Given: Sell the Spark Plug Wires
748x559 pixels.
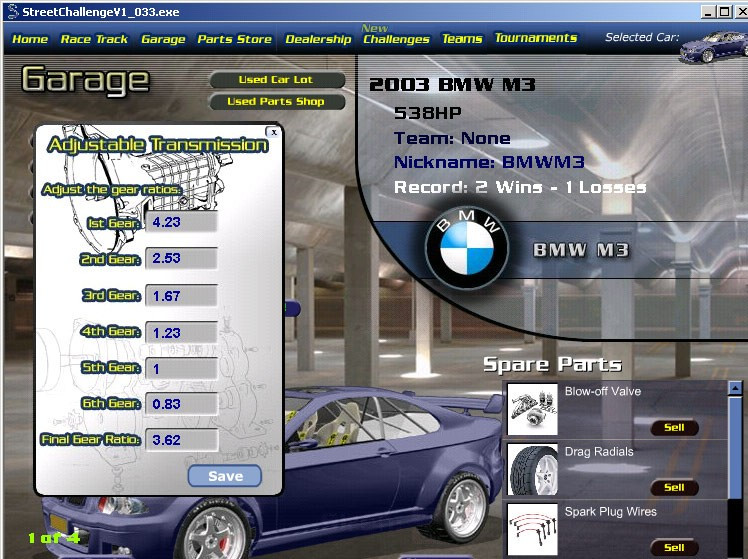Looking at the screenshot, I should pos(675,548).
